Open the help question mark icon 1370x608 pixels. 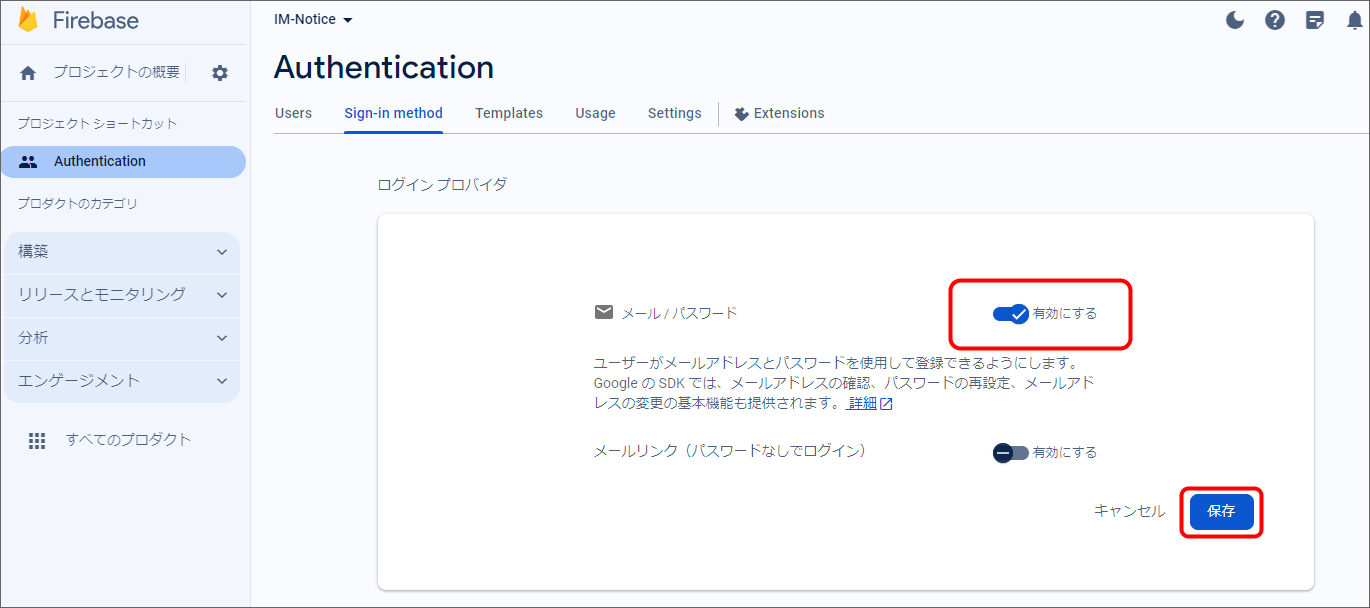click(x=1274, y=20)
